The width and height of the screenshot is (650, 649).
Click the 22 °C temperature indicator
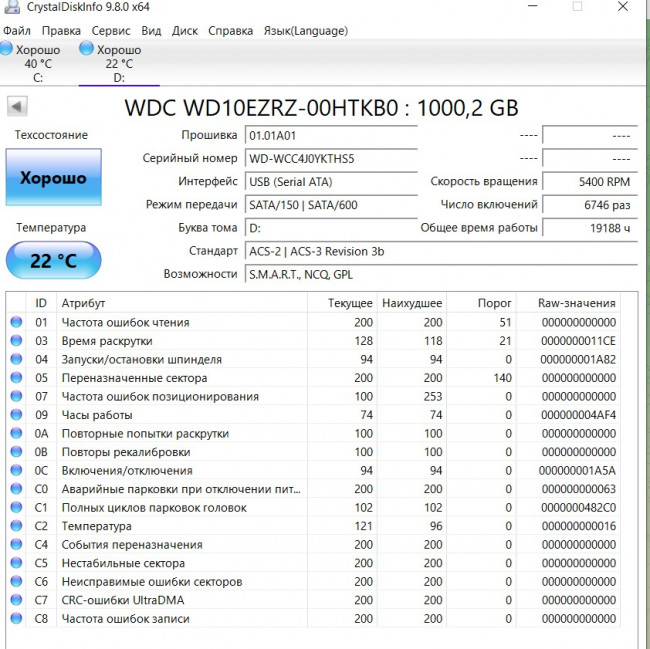(x=53, y=260)
